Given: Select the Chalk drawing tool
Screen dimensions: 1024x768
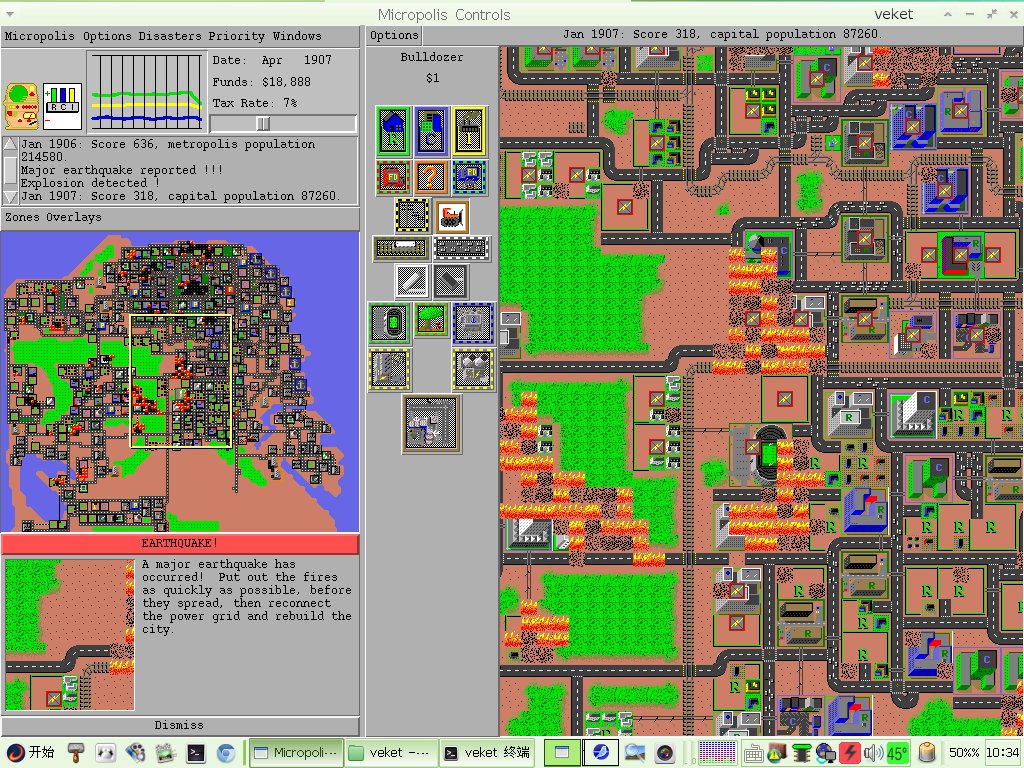Looking at the screenshot, I should coord(412,281).
